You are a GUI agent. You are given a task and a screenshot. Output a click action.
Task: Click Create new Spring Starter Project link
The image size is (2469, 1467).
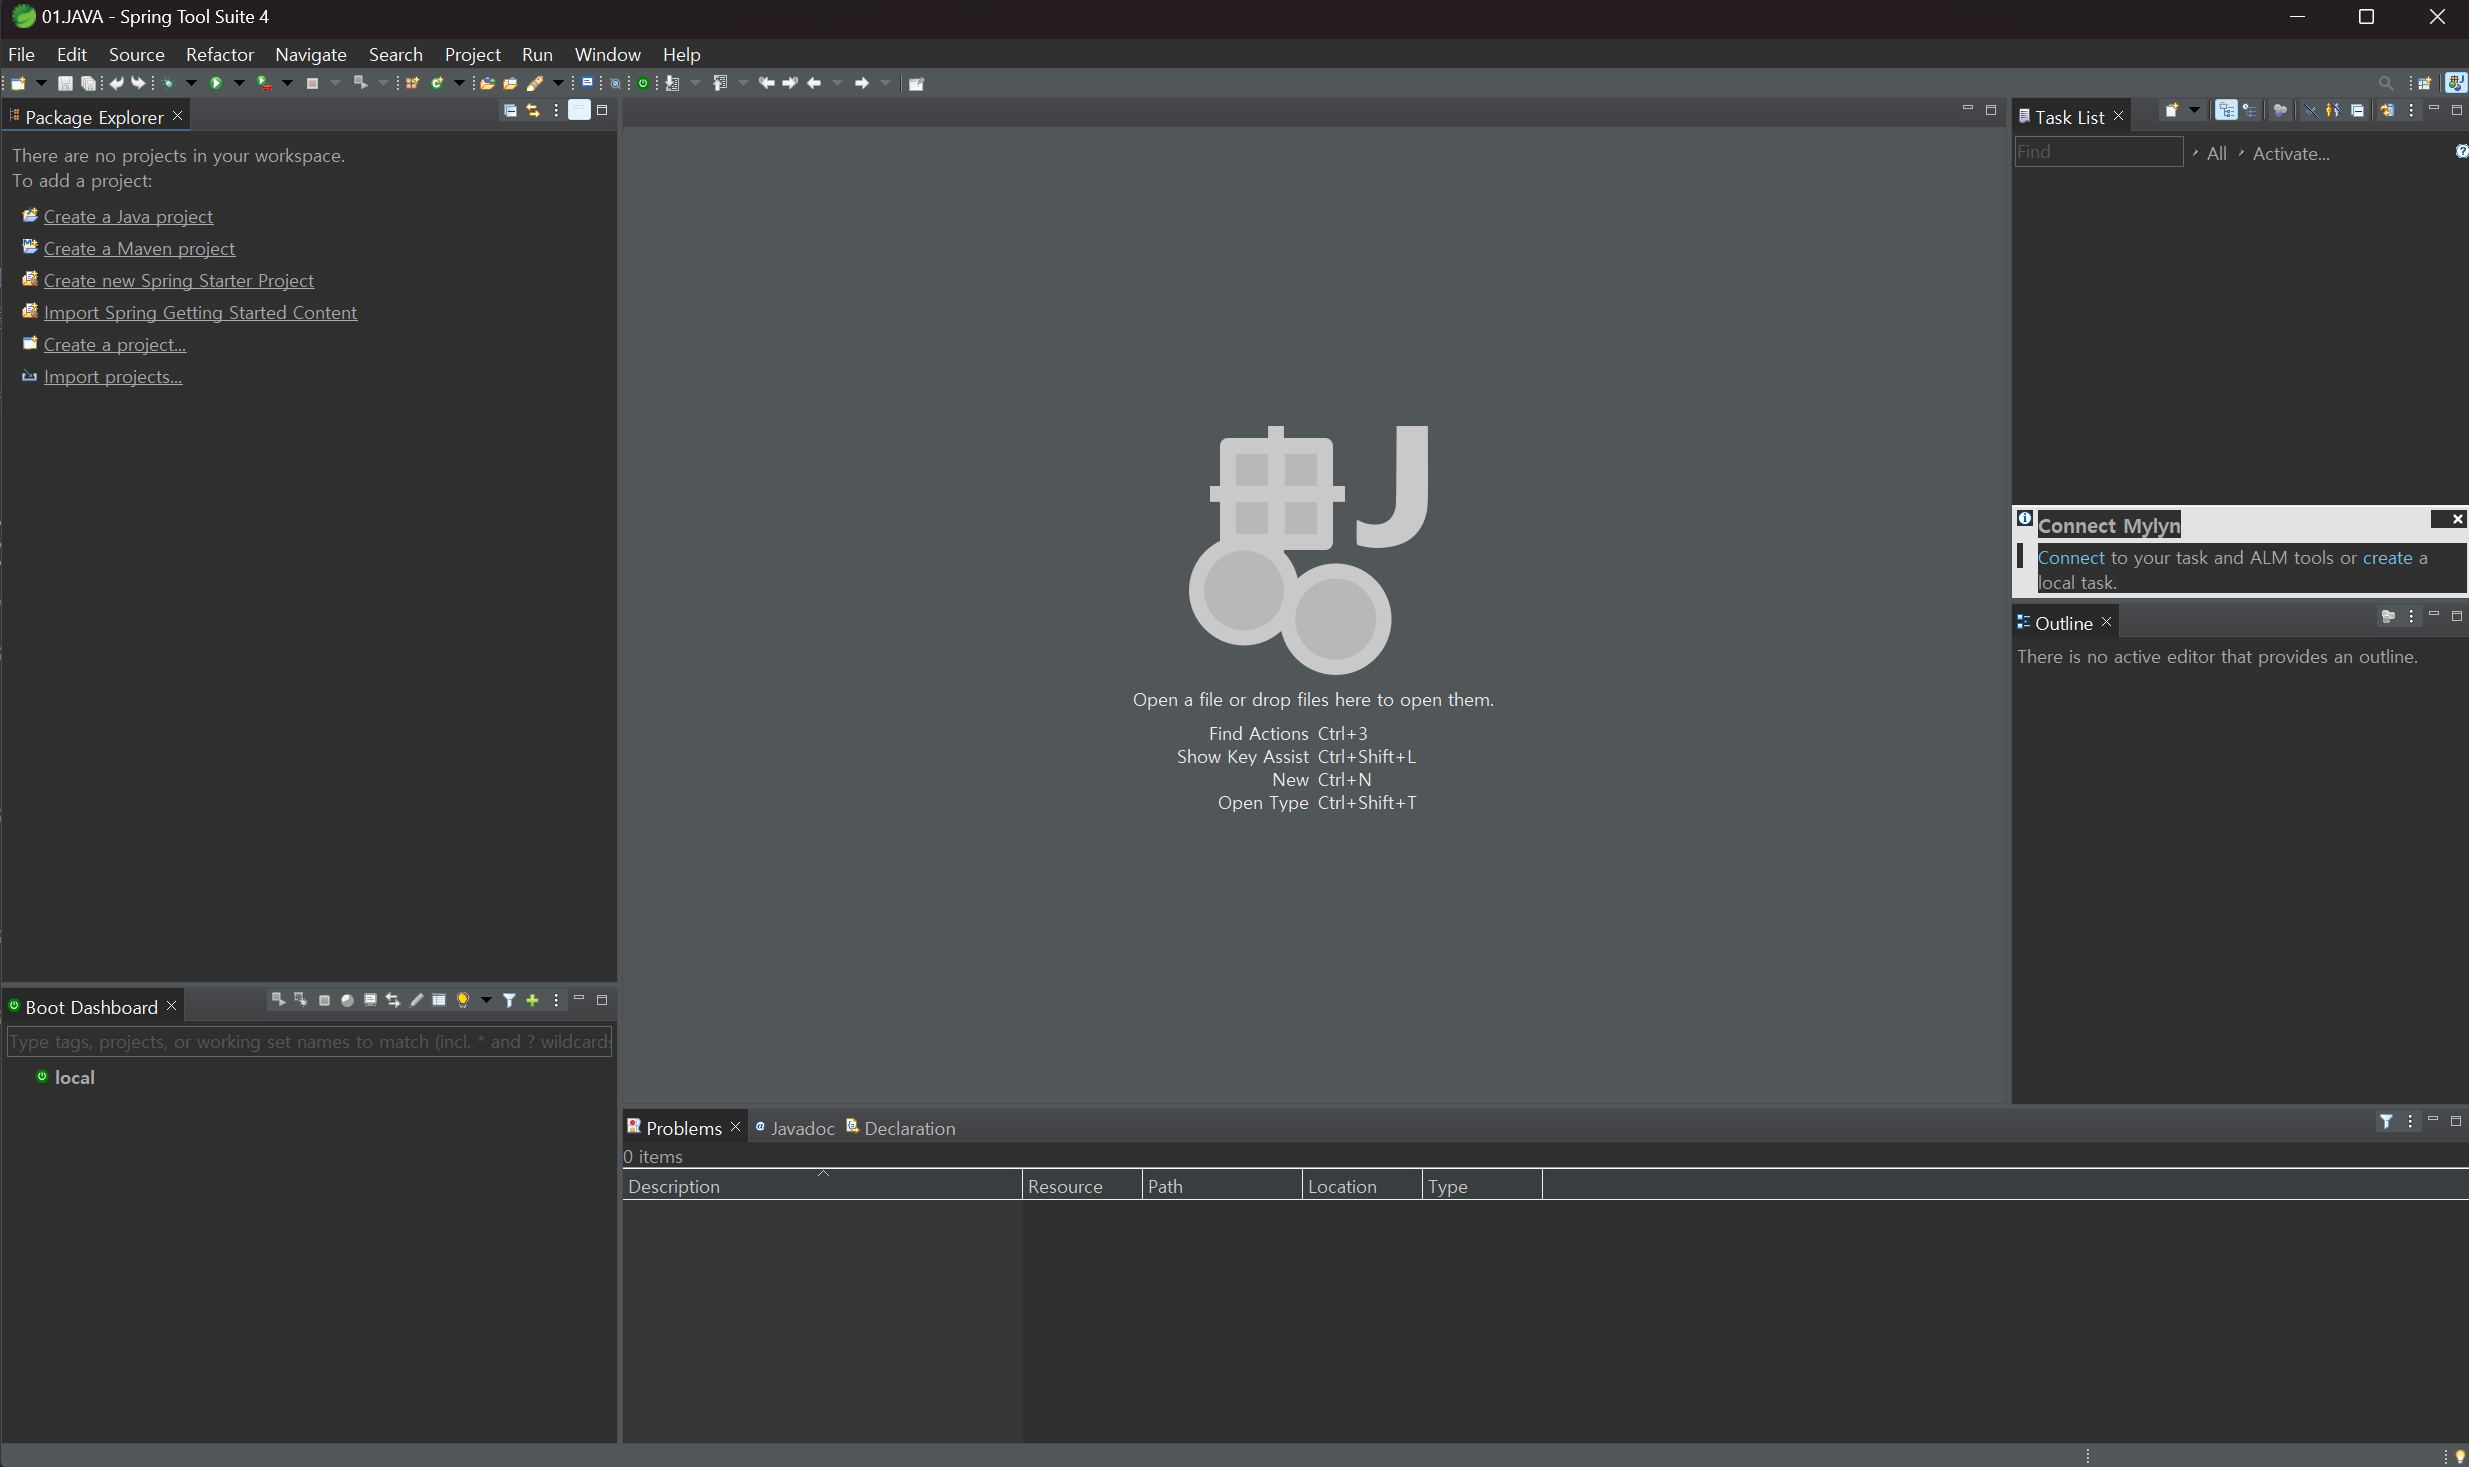(178, 281)
